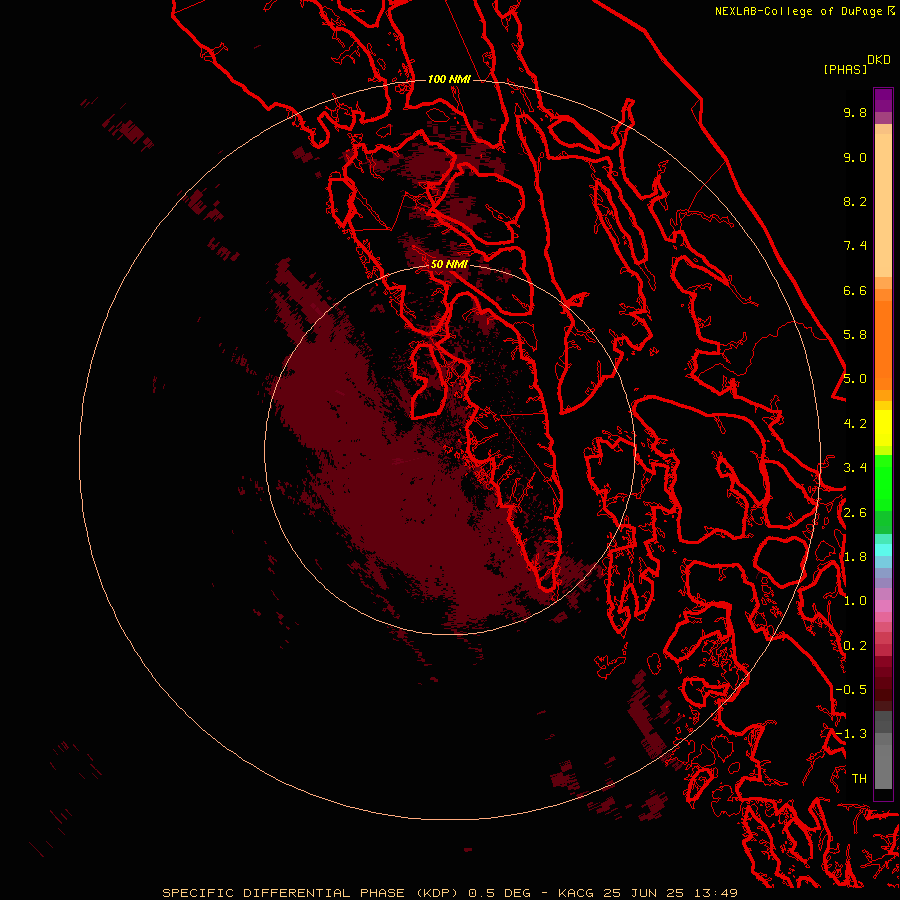Click the cyan color bar segment beside 1.8
This screenshot has height=900, width=900.
(x=883, y=549)
